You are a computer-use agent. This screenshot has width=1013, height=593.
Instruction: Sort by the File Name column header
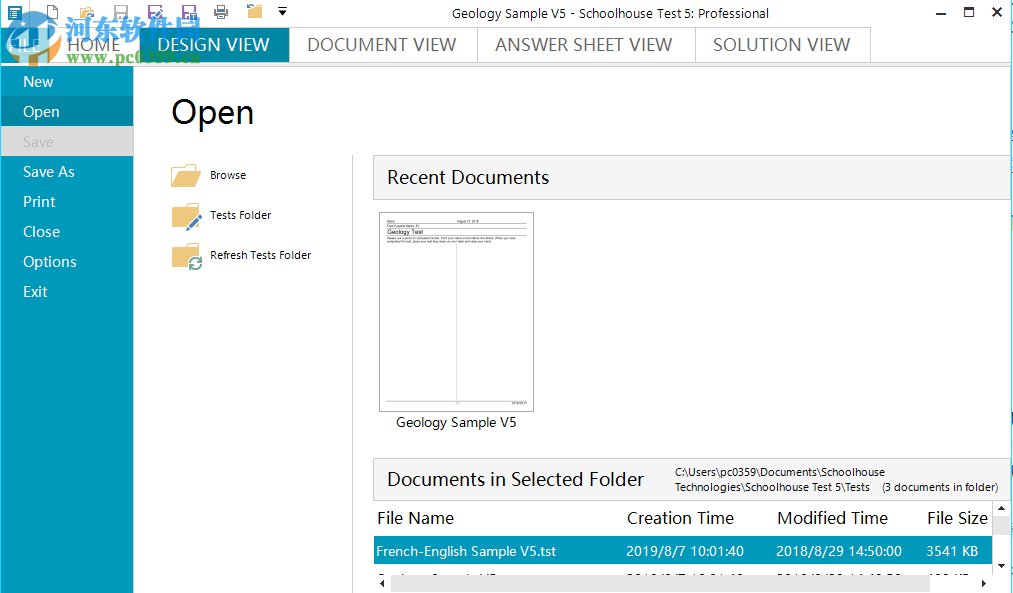pyautogui.click(x=415, y=518)
